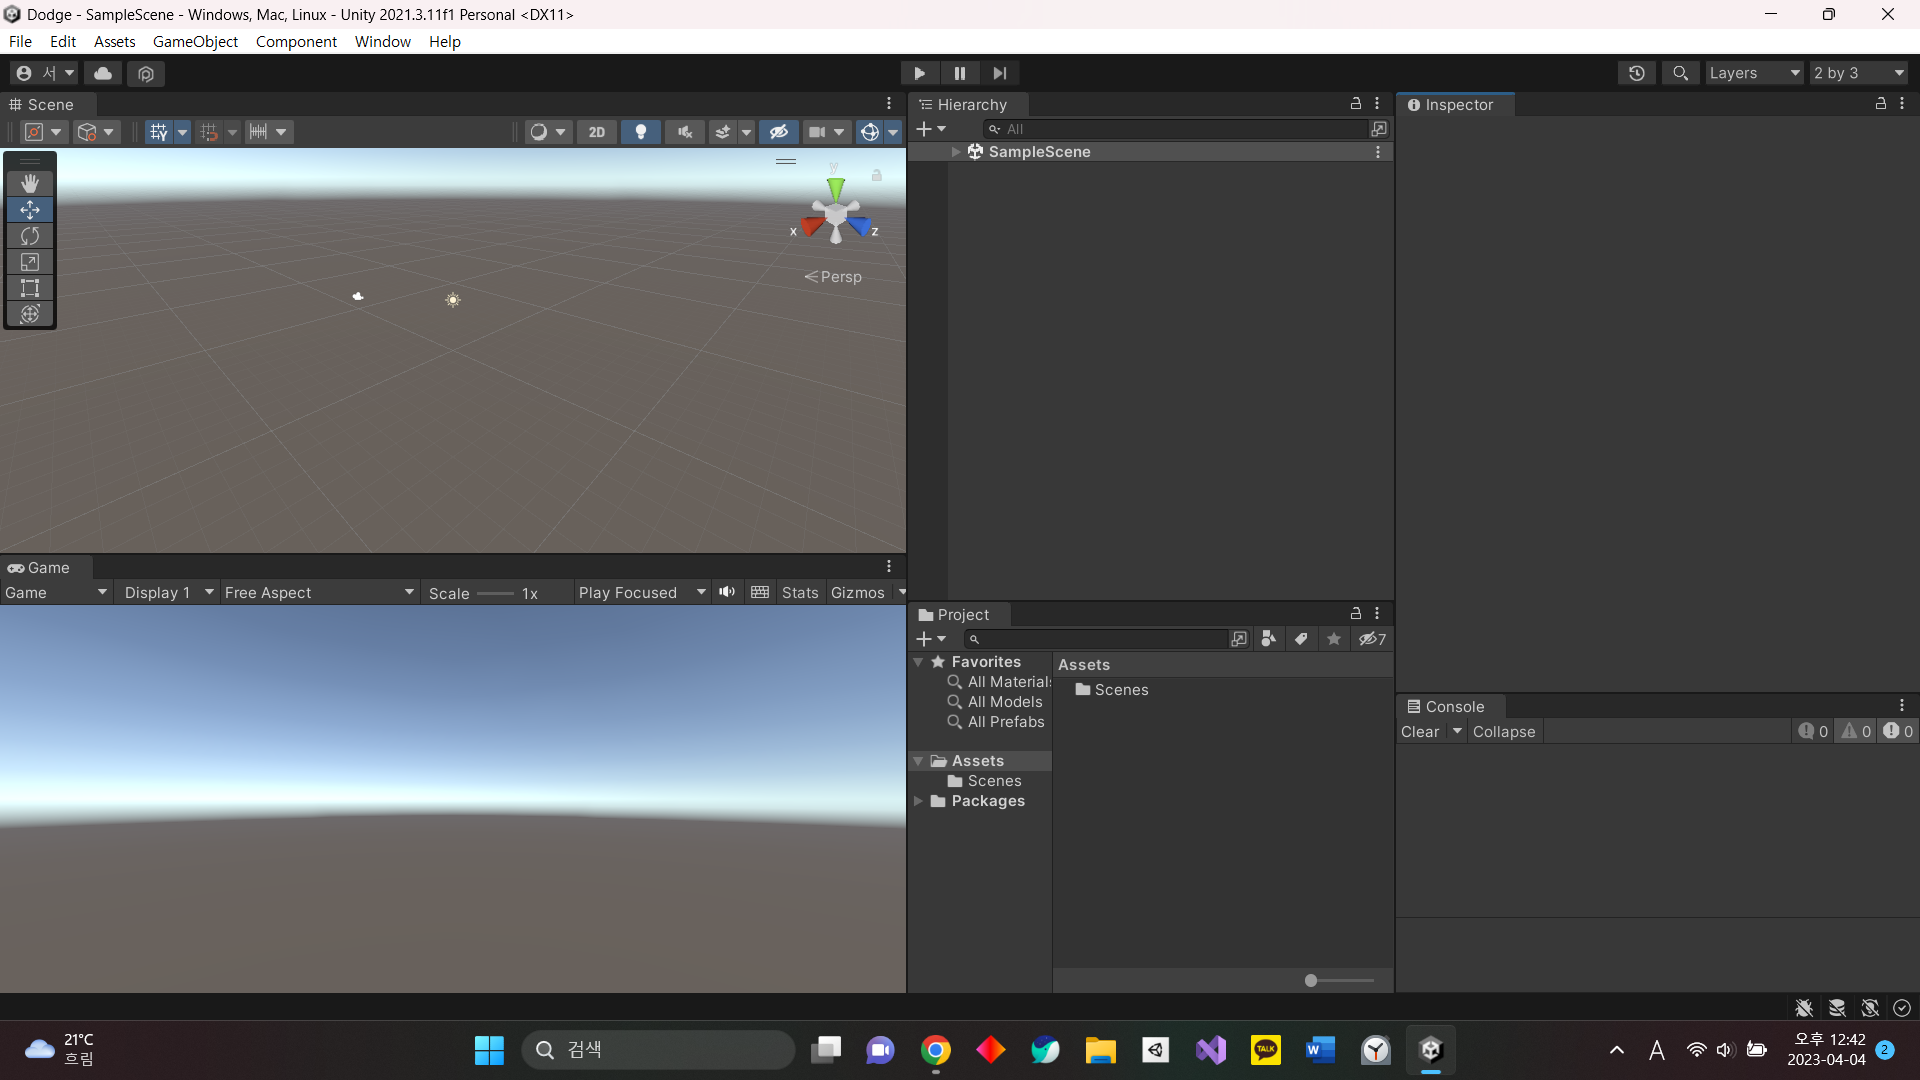Click the Play button
The height and width of the screenshot is (1080, 1920).
tap(919, 73)
